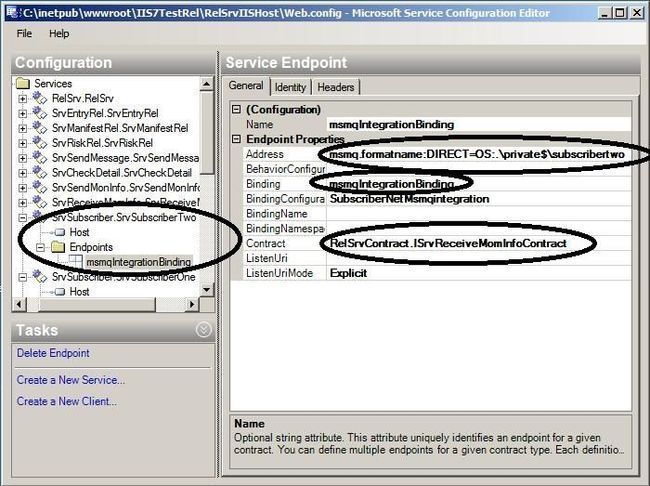This screenshot has height=486, width=650.
Task: Click Create a New Service link
Action: coord(70,380)
